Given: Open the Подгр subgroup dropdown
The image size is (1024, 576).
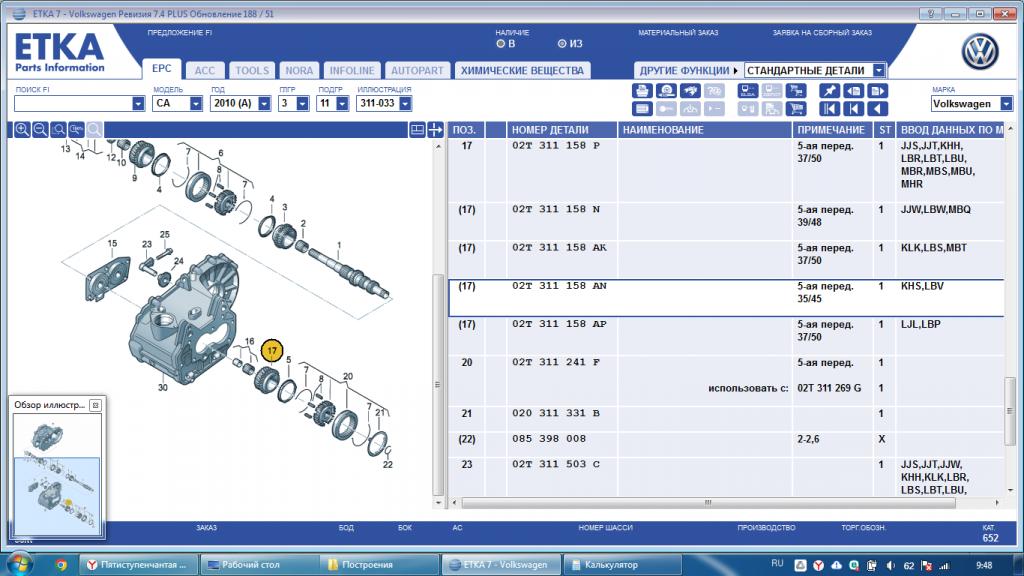Looking at the screenshot, I should click(342, 103).
